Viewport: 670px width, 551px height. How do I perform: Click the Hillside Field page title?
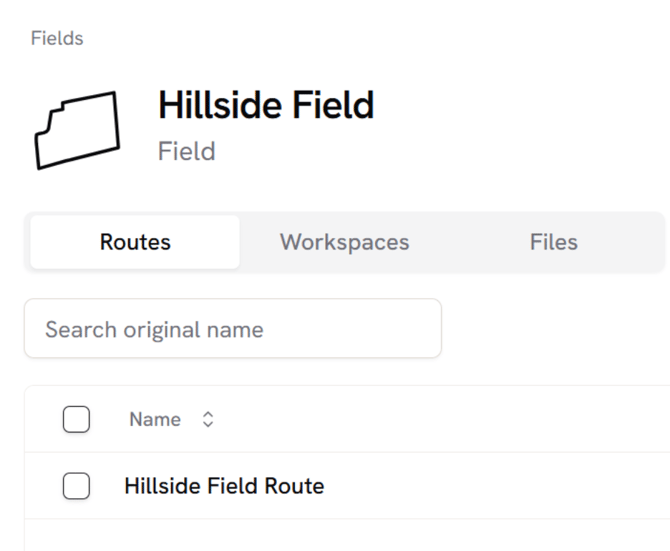(266, 105)
